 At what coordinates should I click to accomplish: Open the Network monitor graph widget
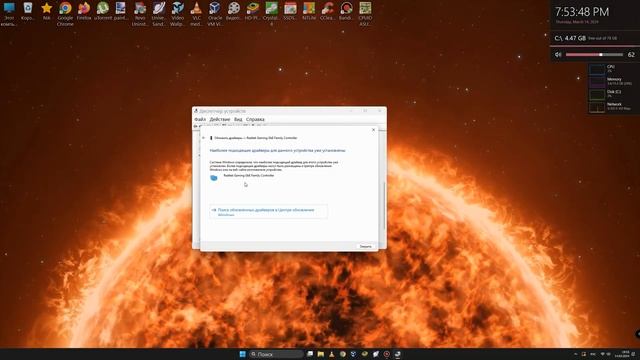point(597,107)
